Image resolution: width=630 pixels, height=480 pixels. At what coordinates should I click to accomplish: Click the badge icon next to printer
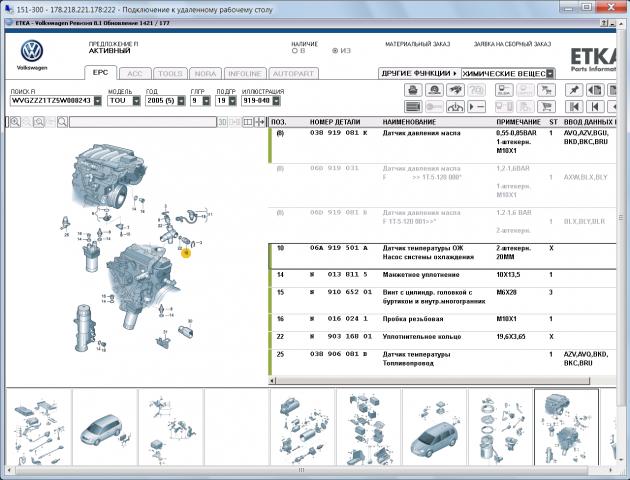tap(434, 90)
